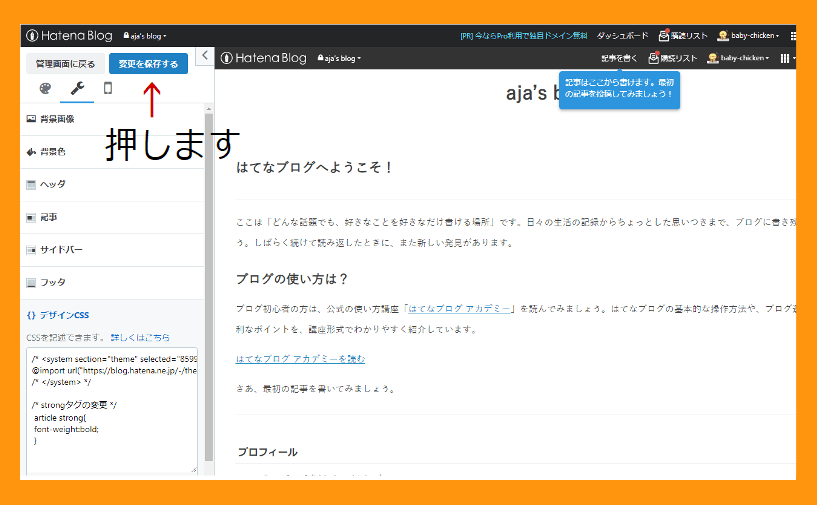Image resolution: width=817 pixels, height=505 pixels.
Task: Expand the 記事 section
Action: coord(112,217)
